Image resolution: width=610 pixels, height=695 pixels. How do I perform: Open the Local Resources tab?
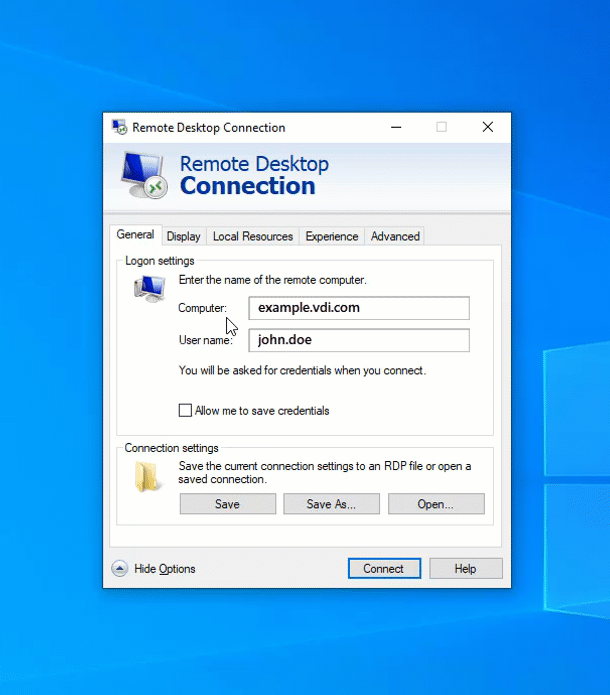click(253, 237)
